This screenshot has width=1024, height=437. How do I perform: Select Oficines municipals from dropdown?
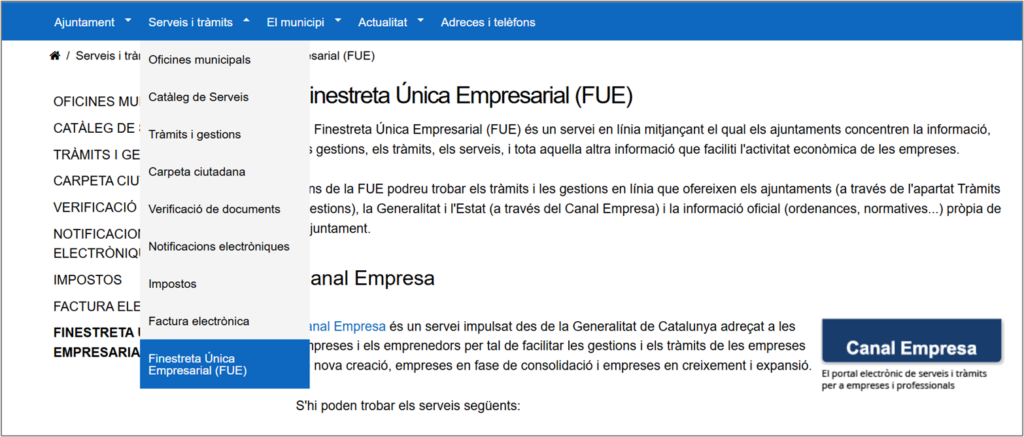pyautogui.click(x=199, y=60)
